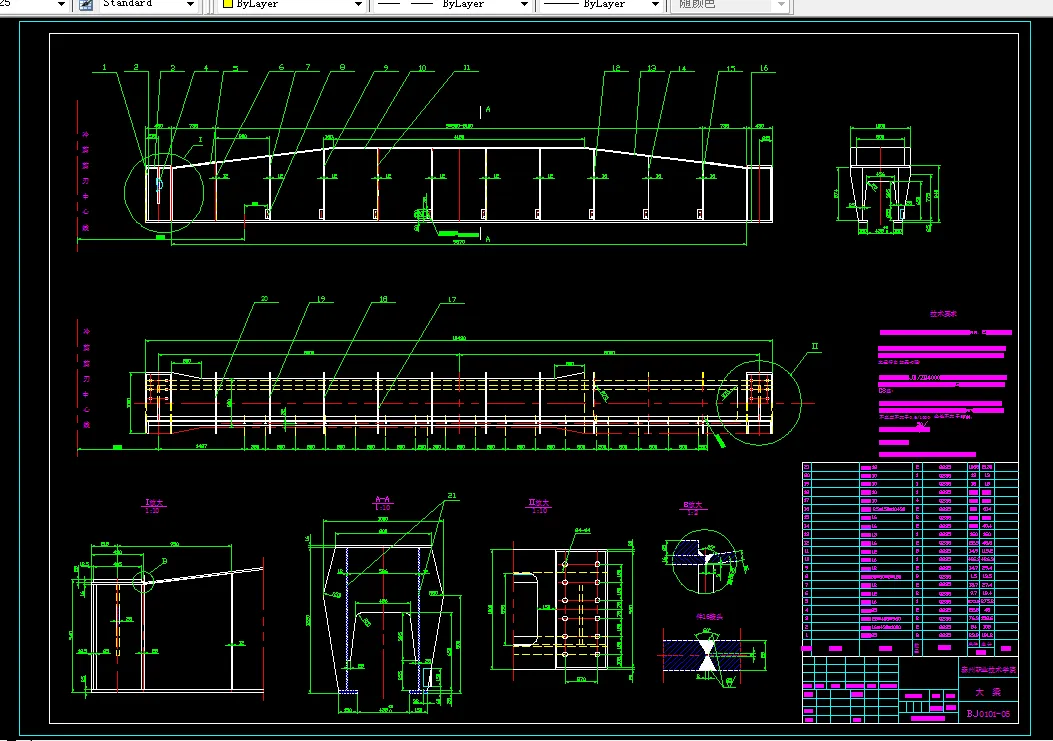Expand the Standard dimension style dropdown
Image resolution: width=1053 pixels, height=741 pixels.
[x=190, y=5]
